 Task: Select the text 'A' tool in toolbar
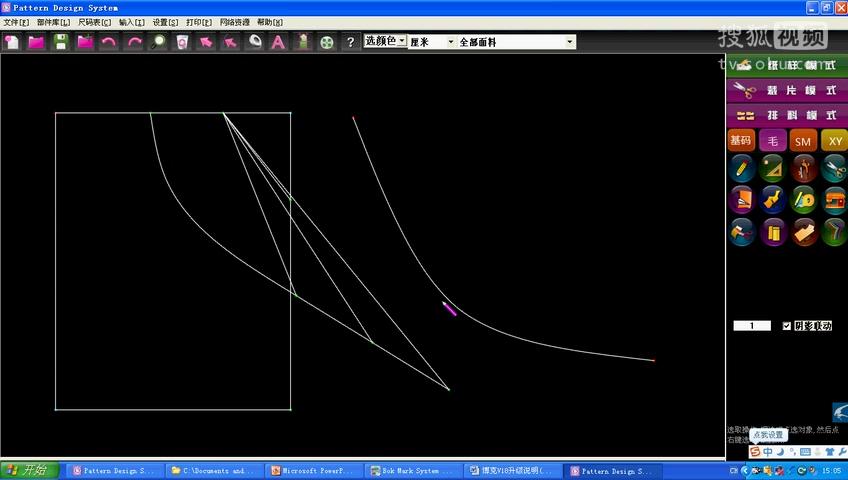tap(278, 42)
